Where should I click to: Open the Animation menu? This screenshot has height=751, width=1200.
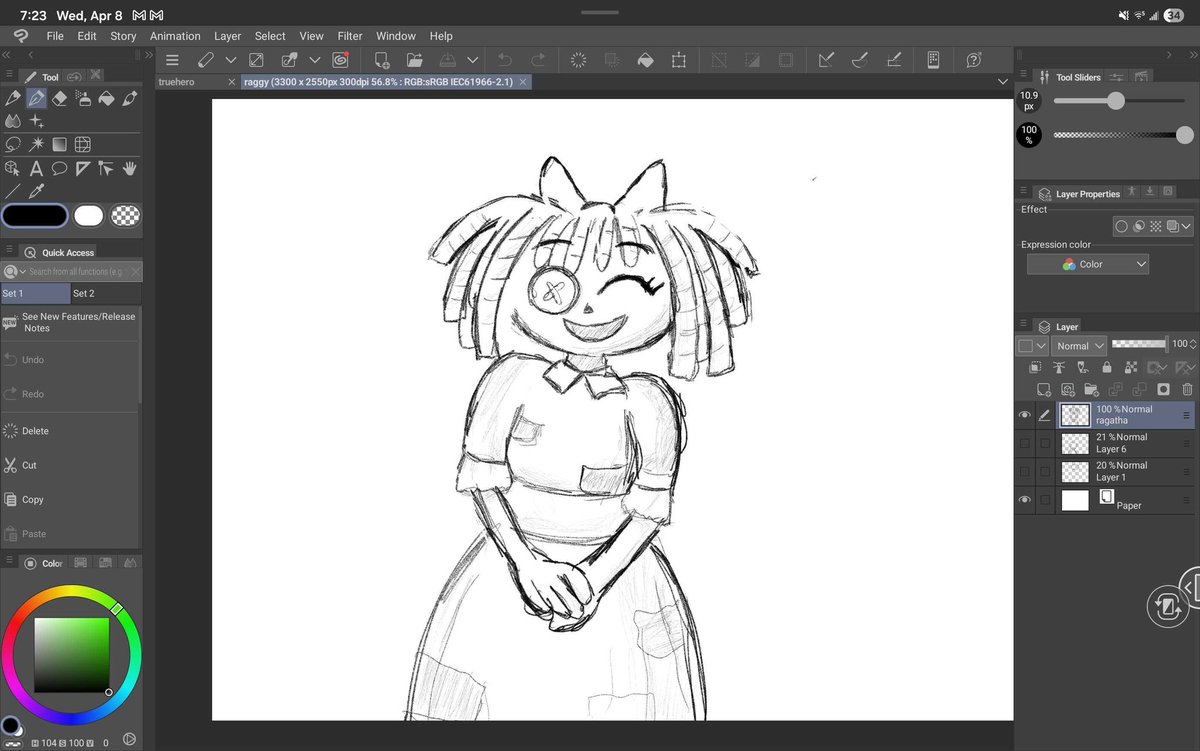pos(175,36)
